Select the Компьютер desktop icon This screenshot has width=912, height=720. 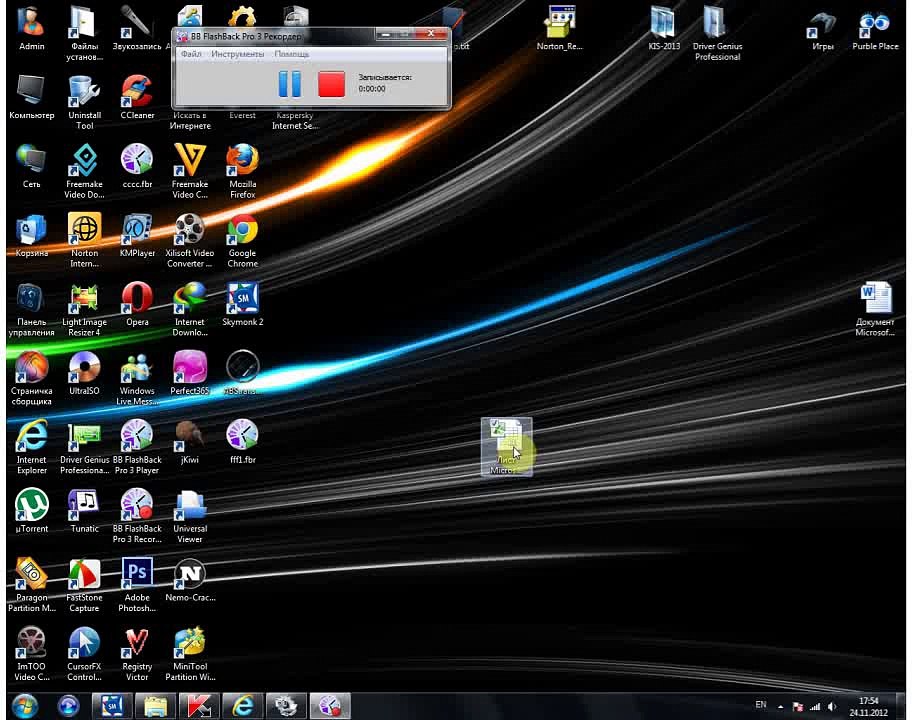[x=31, y=97]
